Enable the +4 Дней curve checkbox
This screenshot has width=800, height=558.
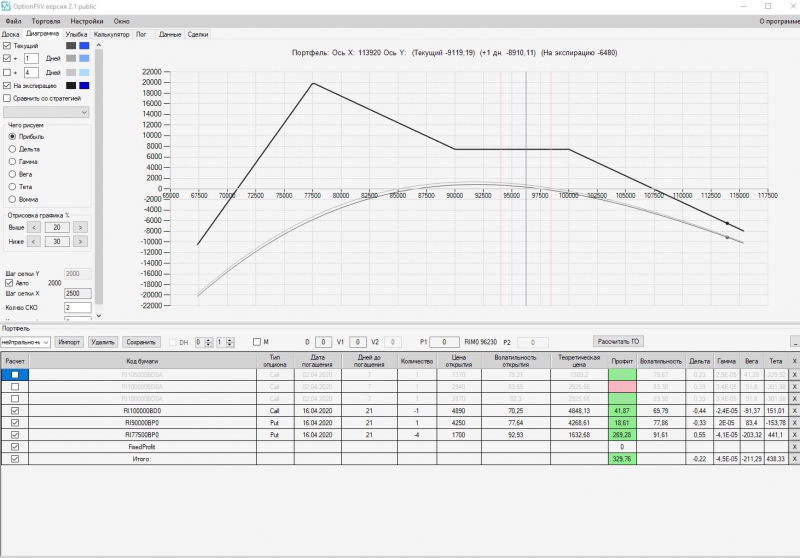7,72
